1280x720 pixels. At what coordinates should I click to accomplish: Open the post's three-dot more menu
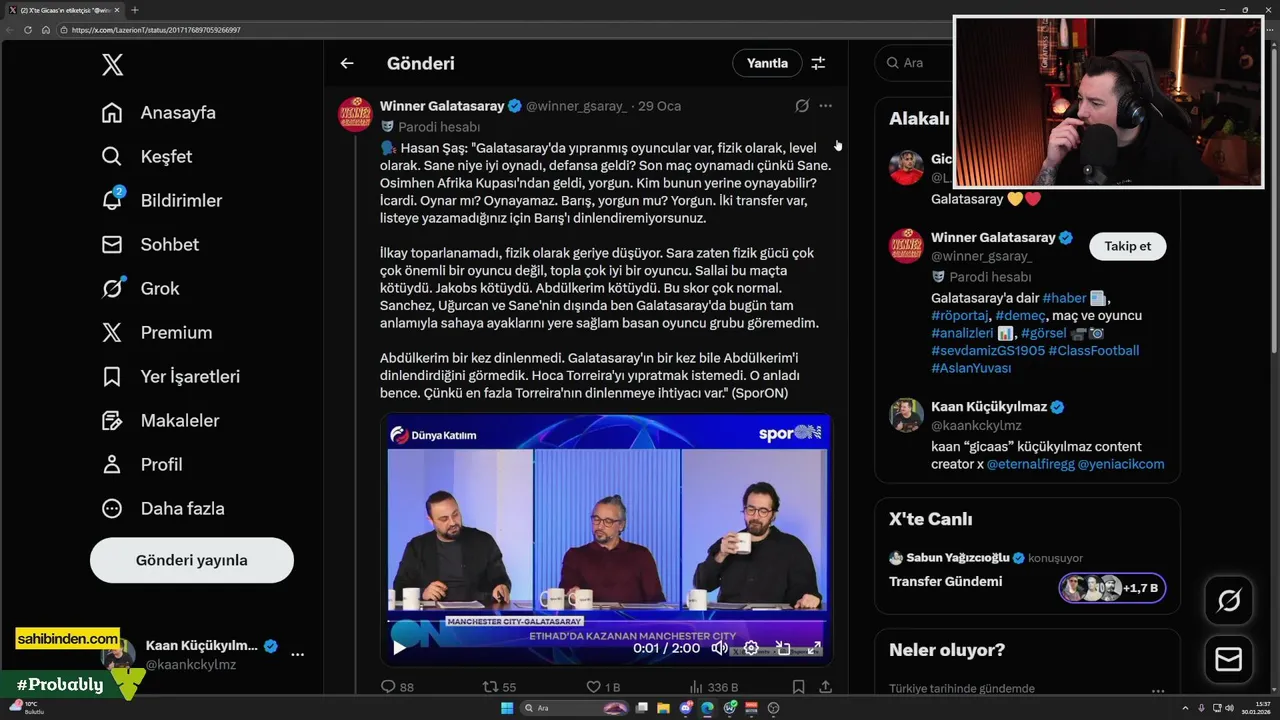point(825,106)
